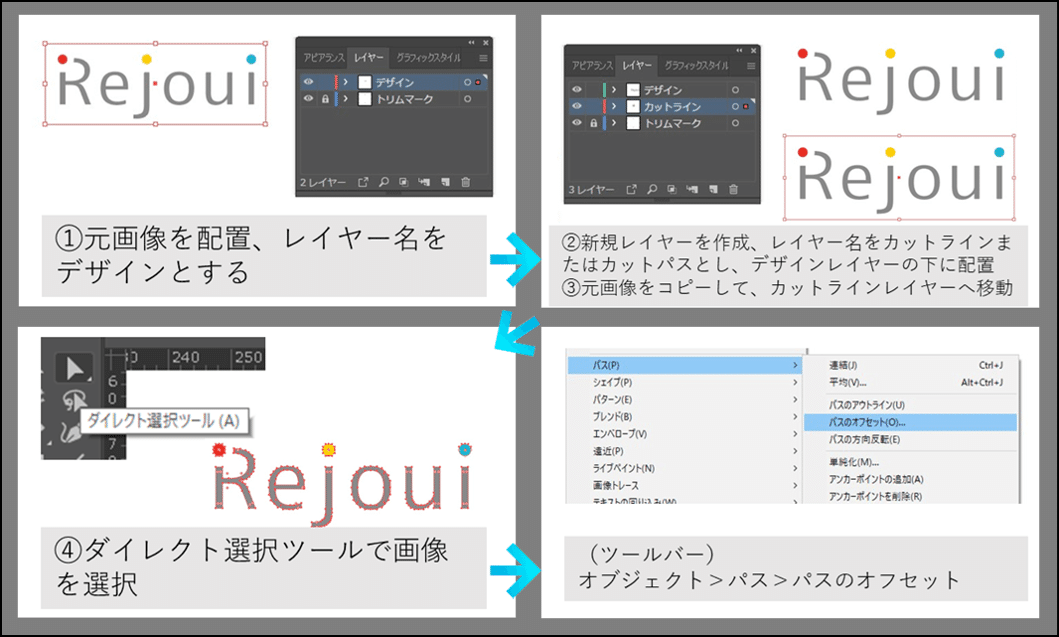1059x637 pixels.
Task: Click the new layer icon in Layers panel
Action: coord(714,189)
